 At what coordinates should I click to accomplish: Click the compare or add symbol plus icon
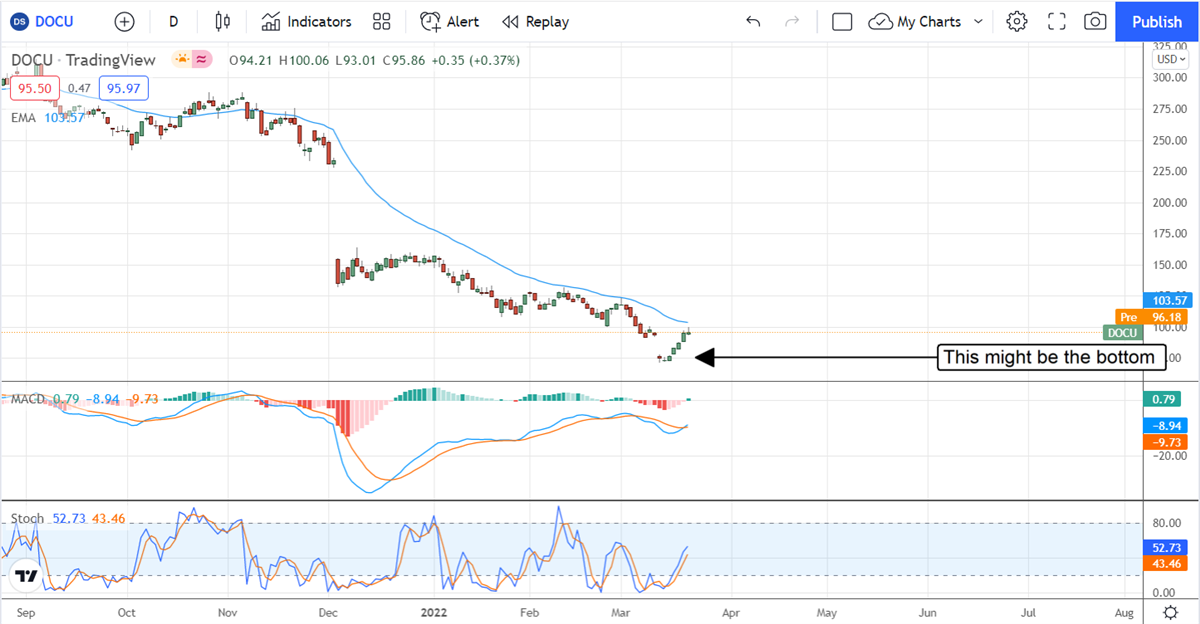pyautogui.click(x=124, y=21)
